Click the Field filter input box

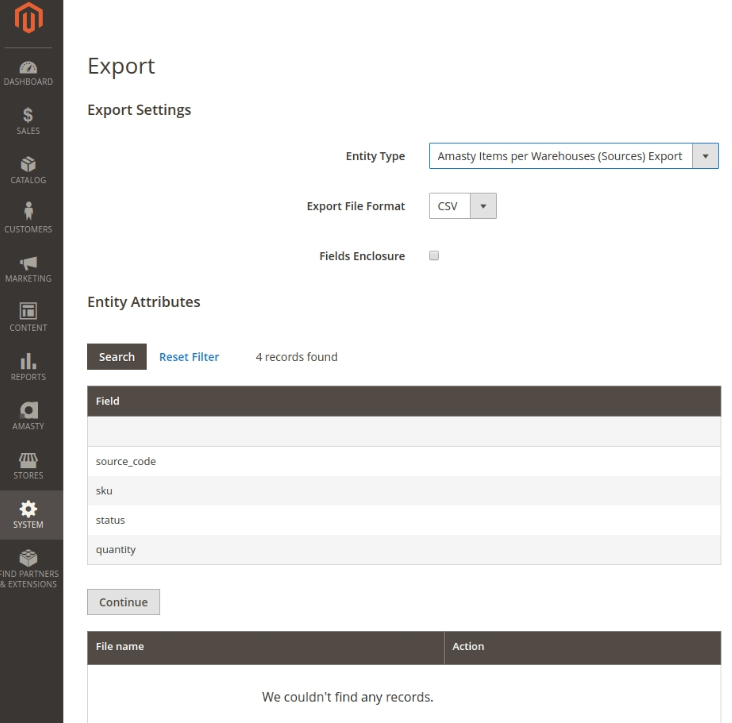click(x=403, y=432)
